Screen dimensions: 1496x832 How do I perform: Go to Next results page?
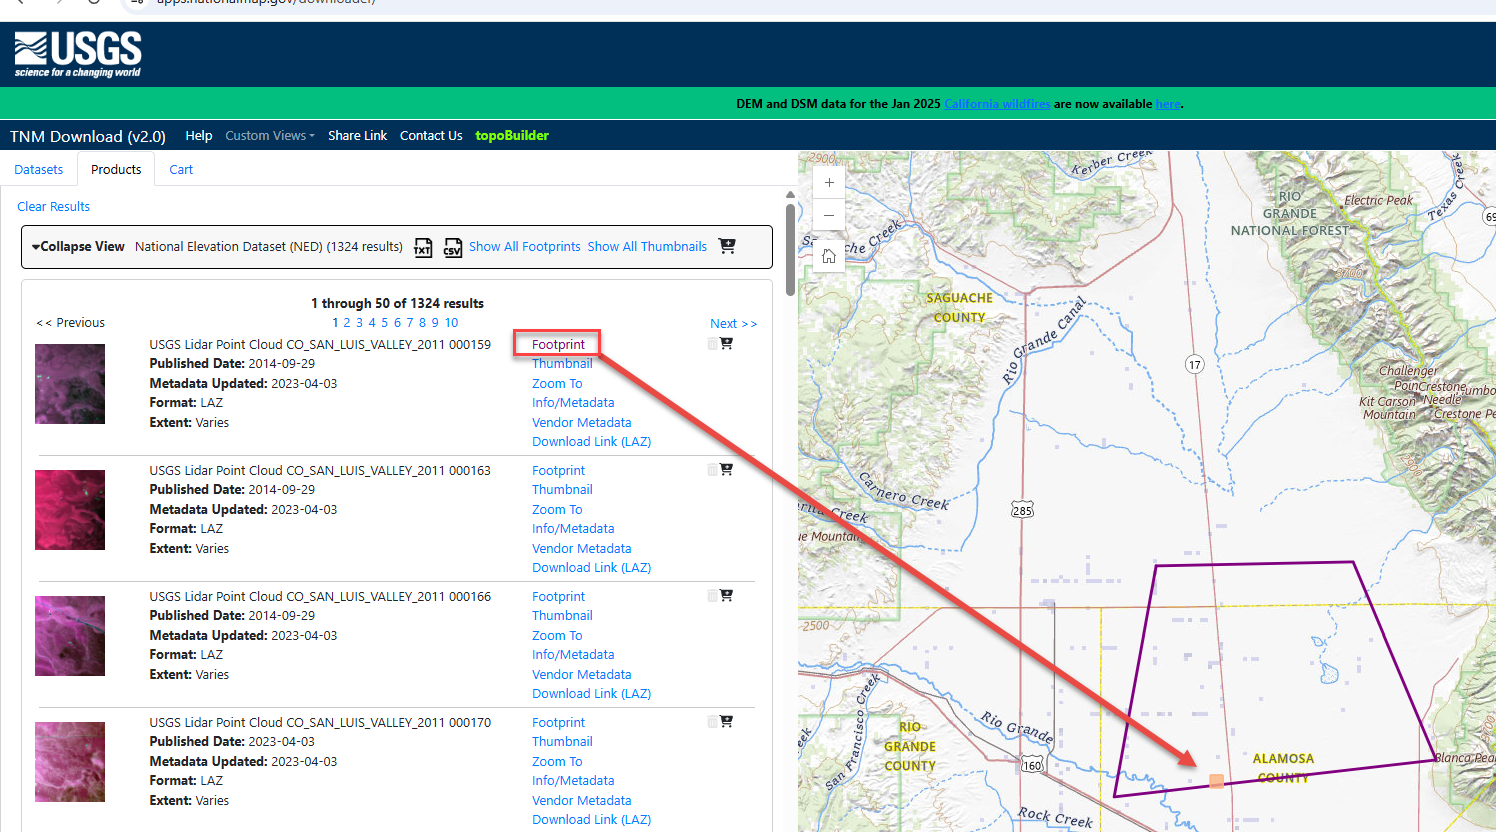pyautogui.click(x=733, y=323)
